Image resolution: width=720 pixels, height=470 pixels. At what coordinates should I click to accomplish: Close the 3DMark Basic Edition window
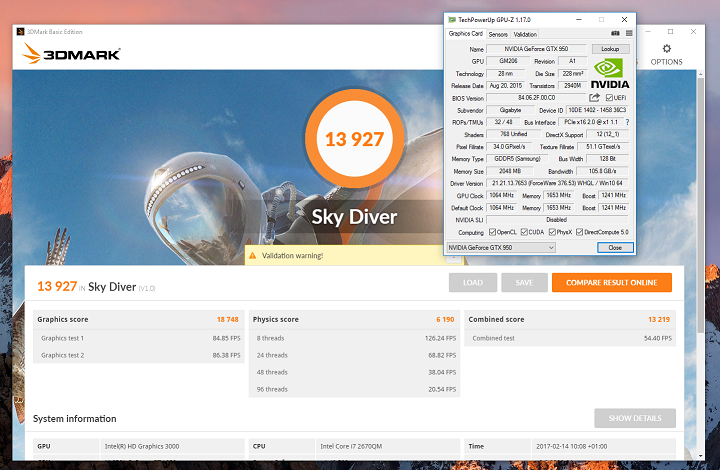693,32
